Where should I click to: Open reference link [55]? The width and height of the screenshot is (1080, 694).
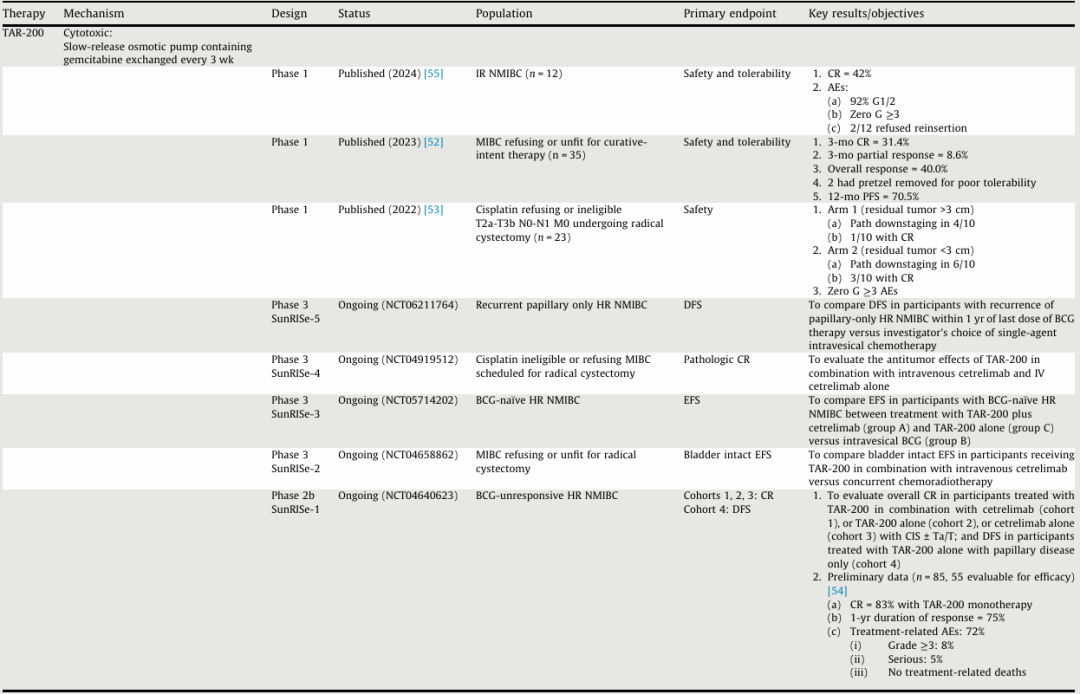[x=433, y=74]
